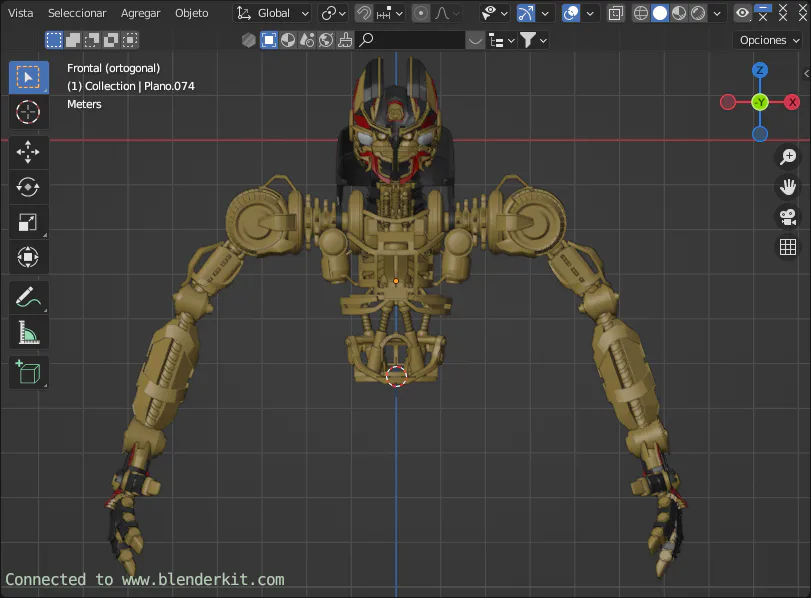Screen dimensions: 811x598
Task: Click the "Meters" unit label
Action: (x=84, y=104)
